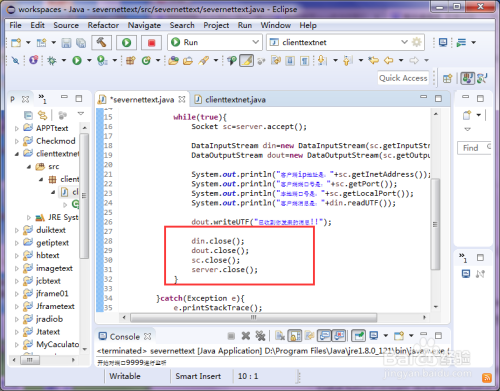
Task: Click the Back navigation arrow
Action: click(389, 60)
